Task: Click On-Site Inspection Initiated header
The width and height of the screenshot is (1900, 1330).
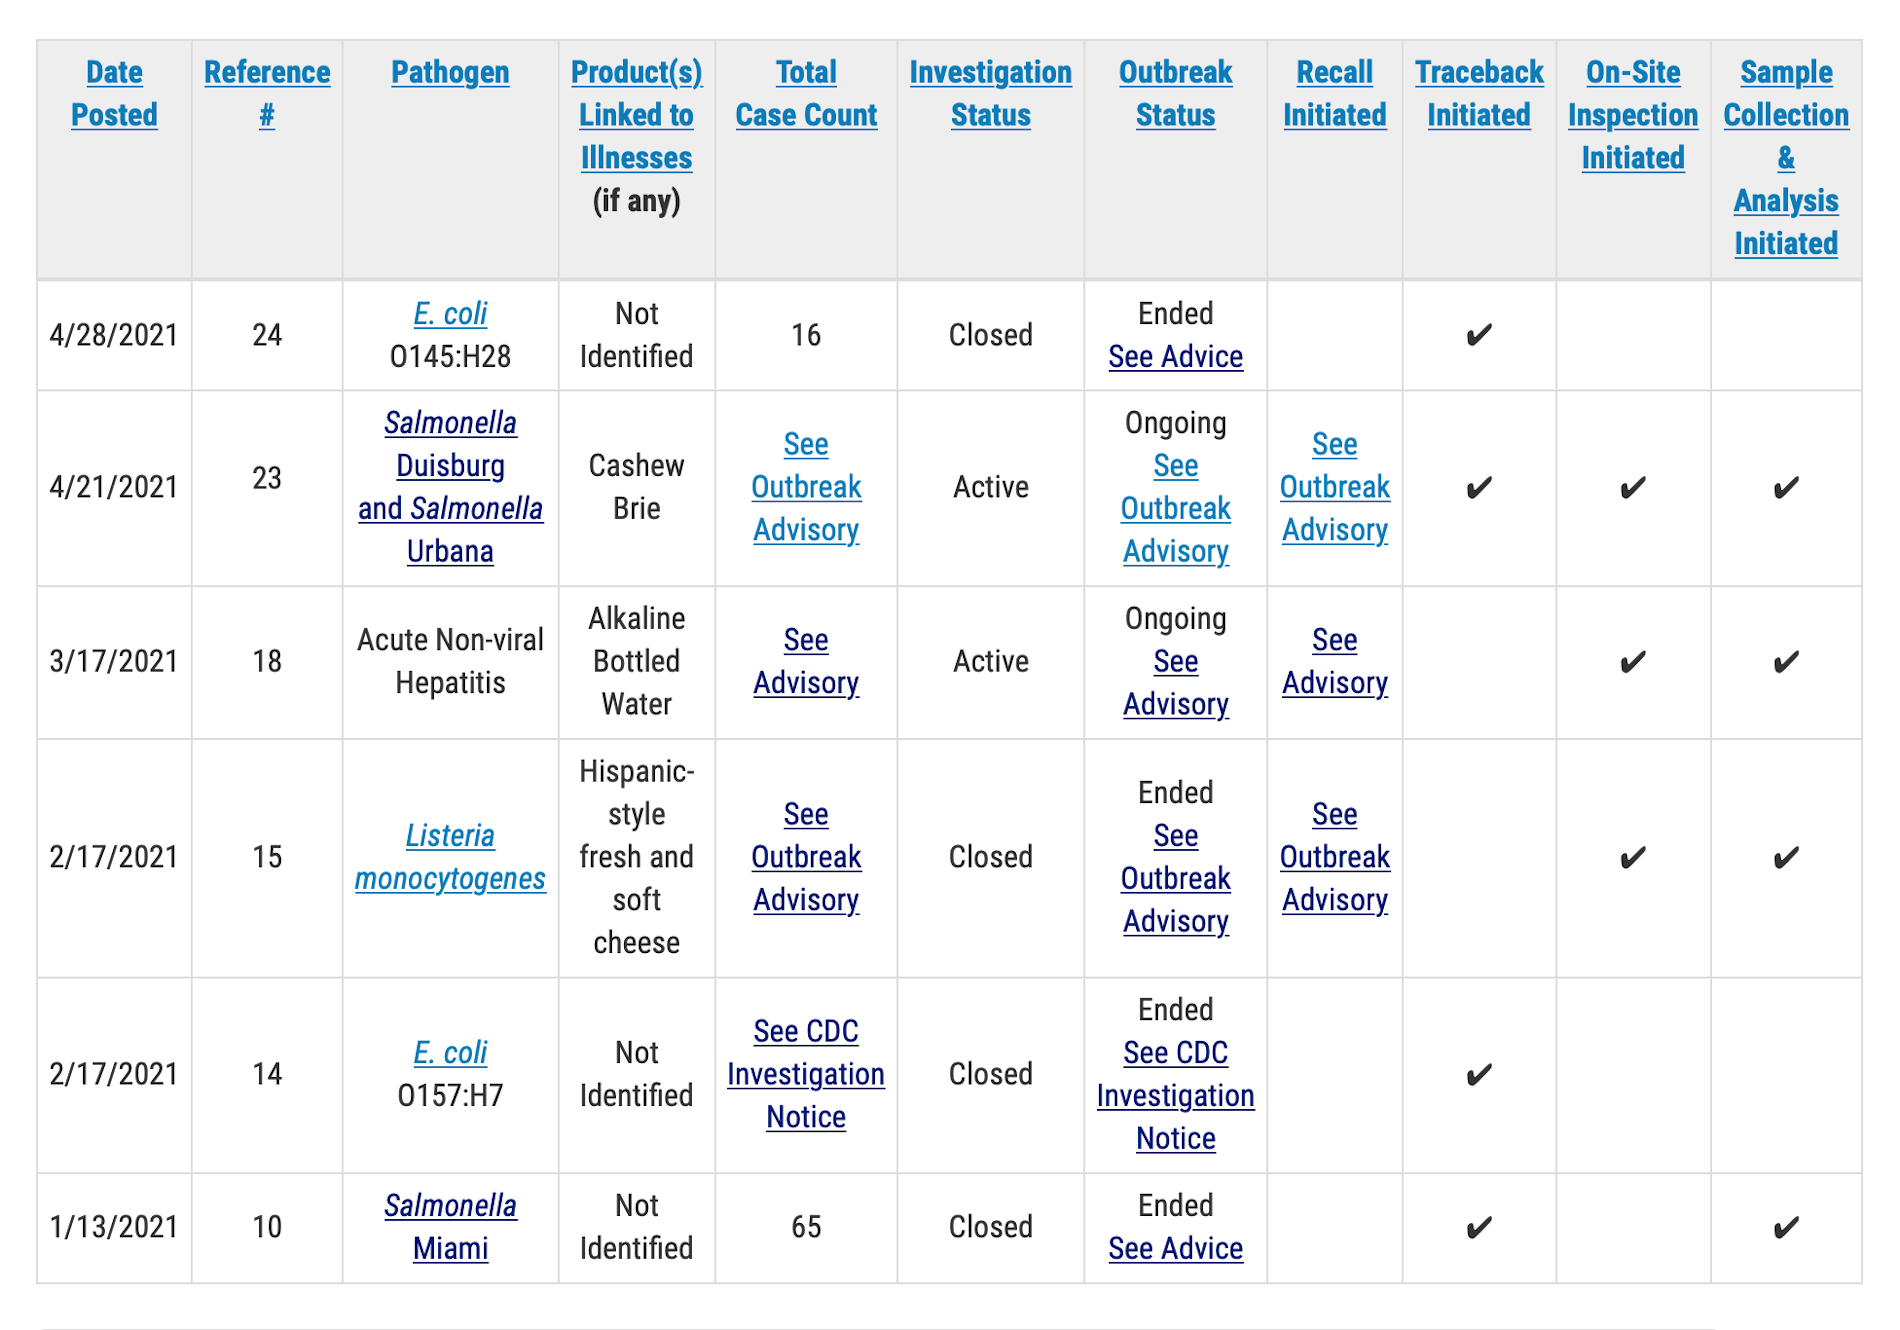Action: click(x=1633, y=115)
